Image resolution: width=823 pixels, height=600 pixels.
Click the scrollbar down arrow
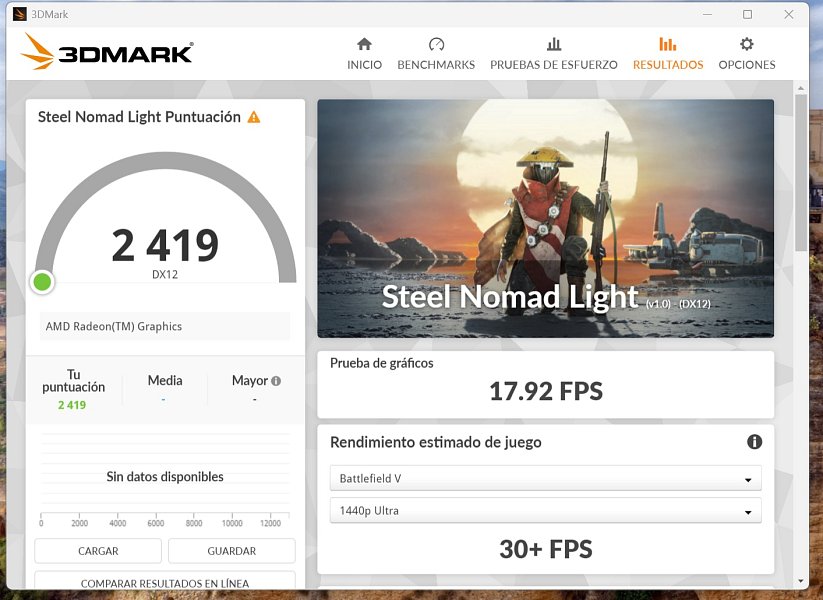[800, 581]
